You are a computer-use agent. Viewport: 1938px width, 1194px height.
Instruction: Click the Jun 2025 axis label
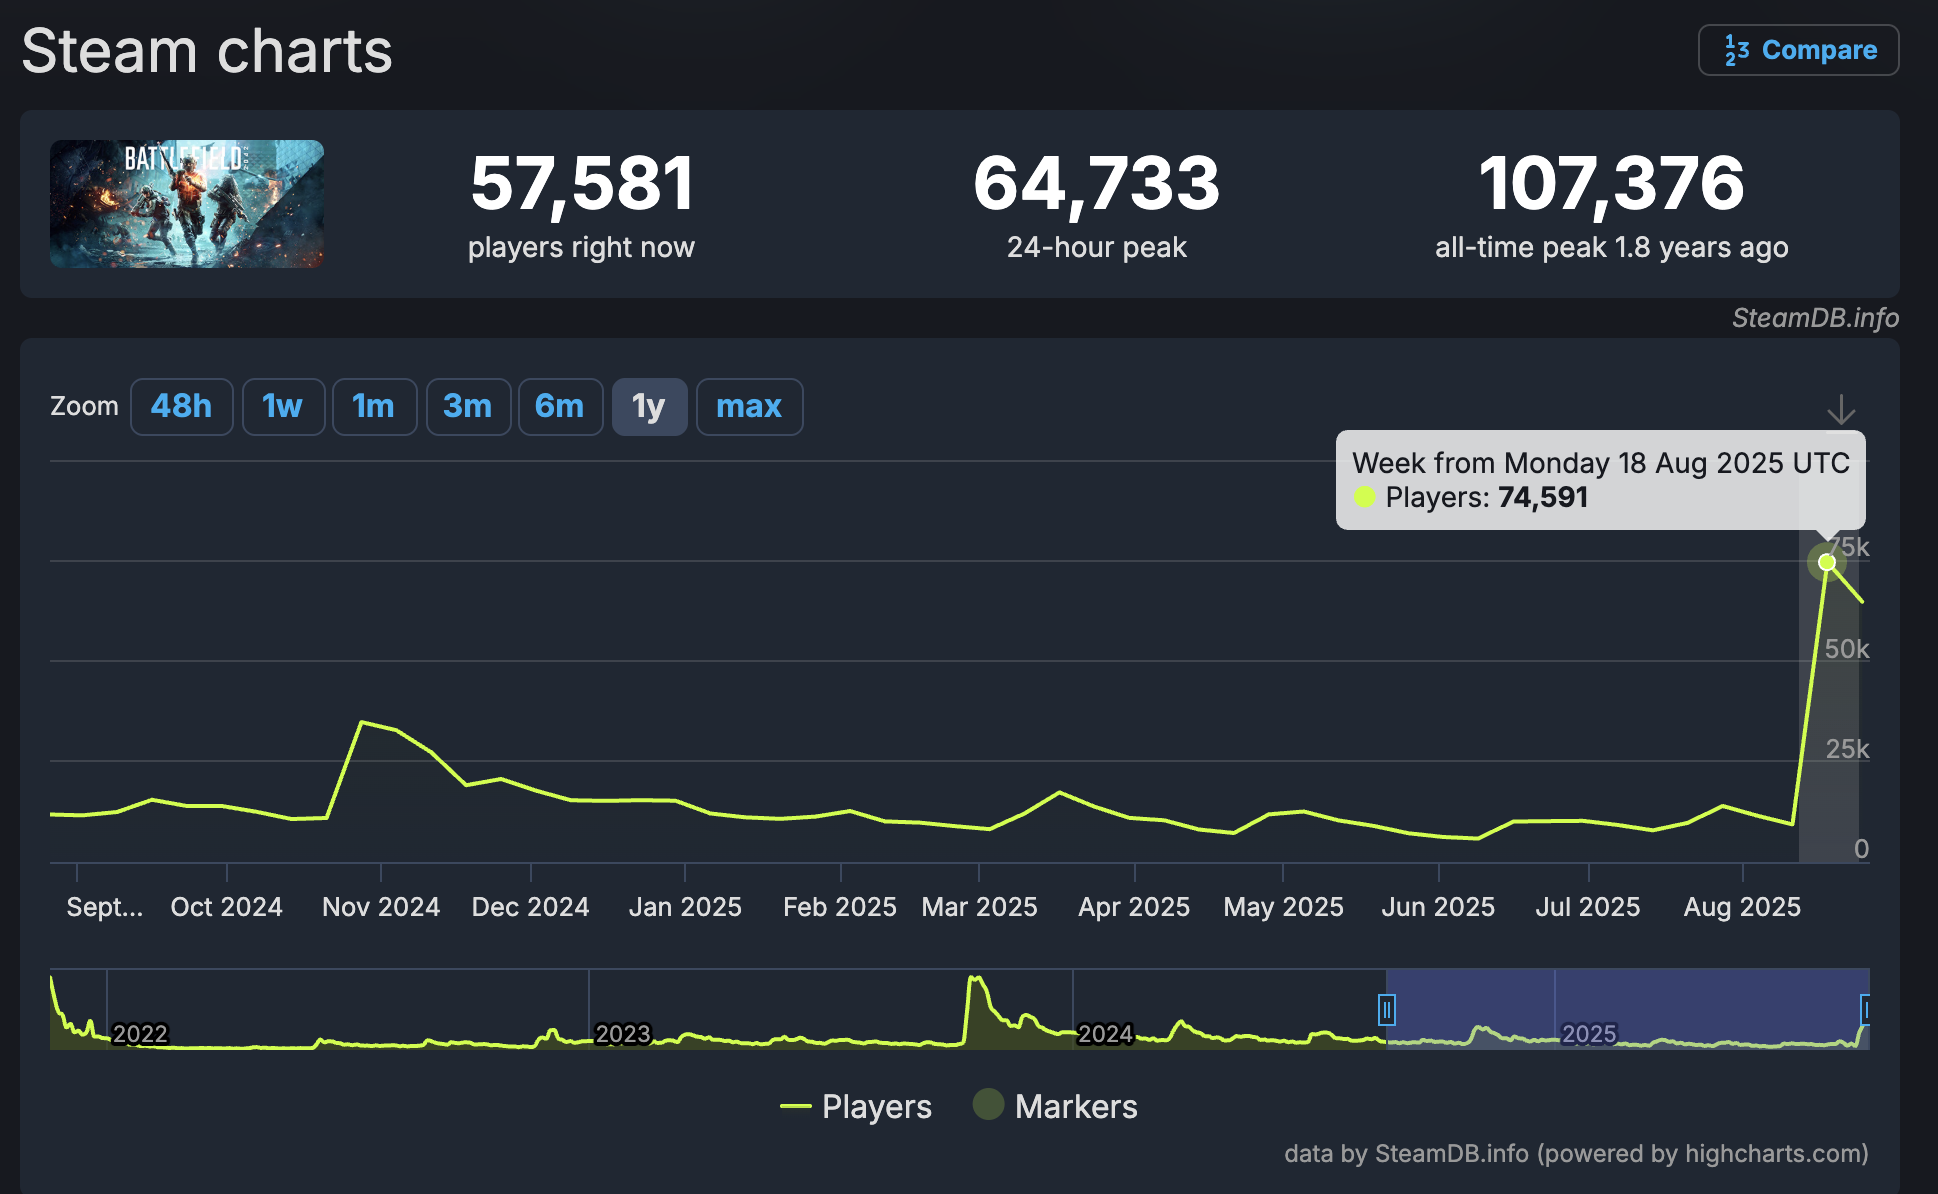click(1438, 906)
